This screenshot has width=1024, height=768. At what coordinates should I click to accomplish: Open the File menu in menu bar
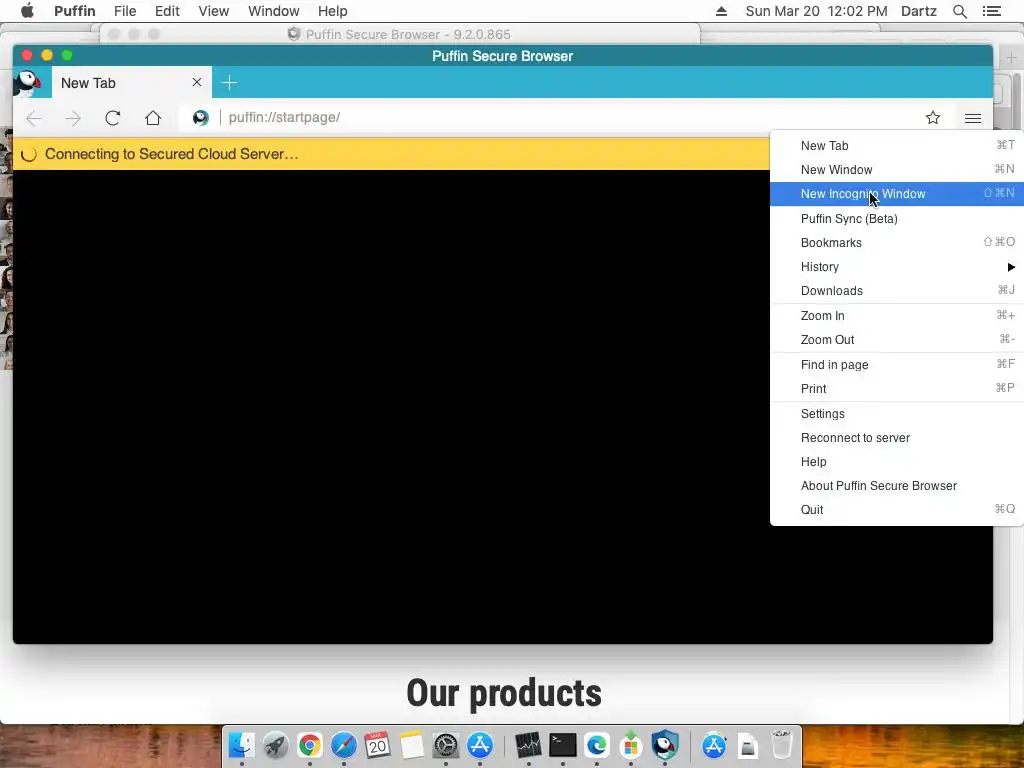(x=125, y=11)
